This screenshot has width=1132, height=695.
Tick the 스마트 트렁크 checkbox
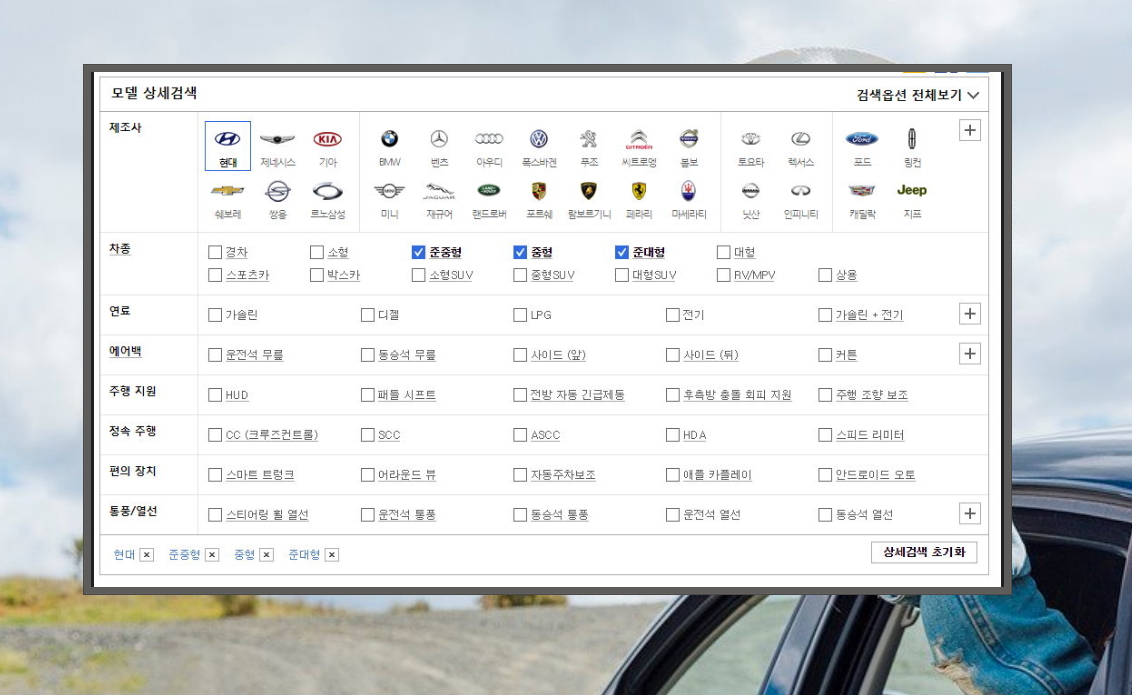(214, 475)
